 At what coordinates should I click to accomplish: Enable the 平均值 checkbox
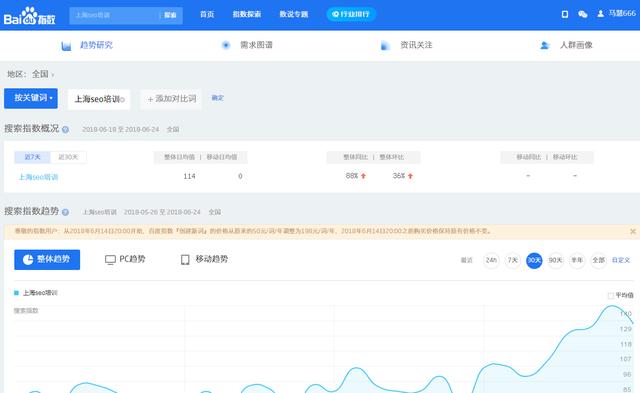611,295
